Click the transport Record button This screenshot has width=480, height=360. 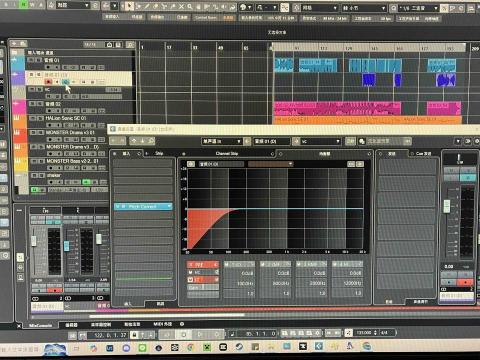(x=217, y=334)
